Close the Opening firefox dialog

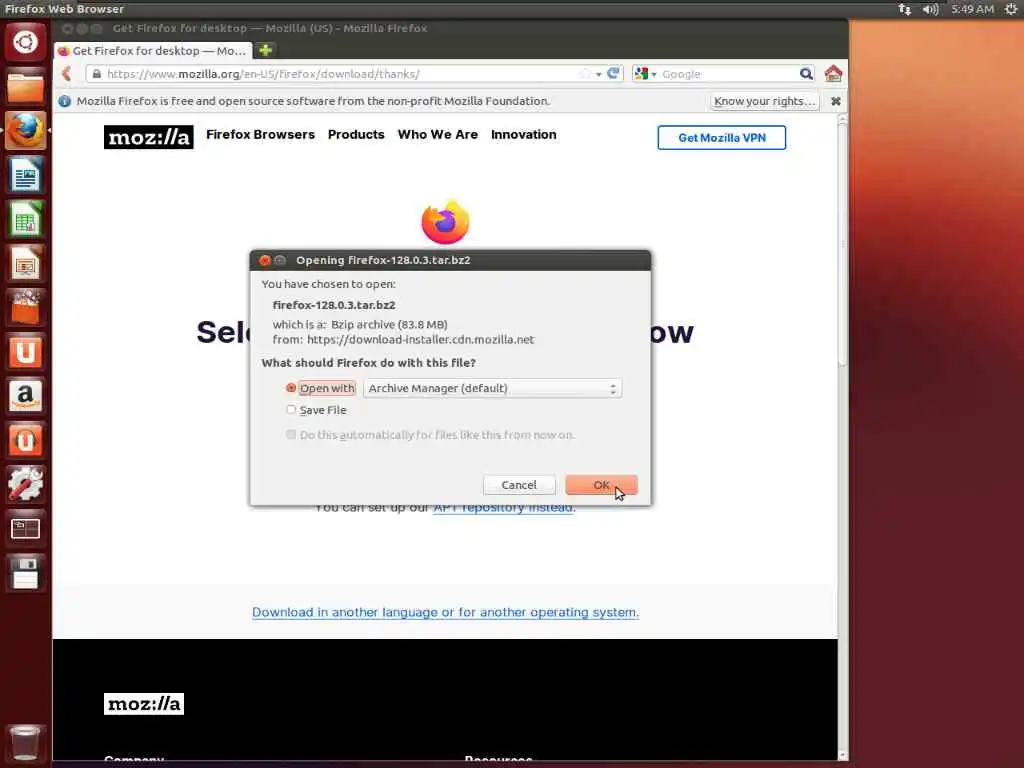point(264,260)
